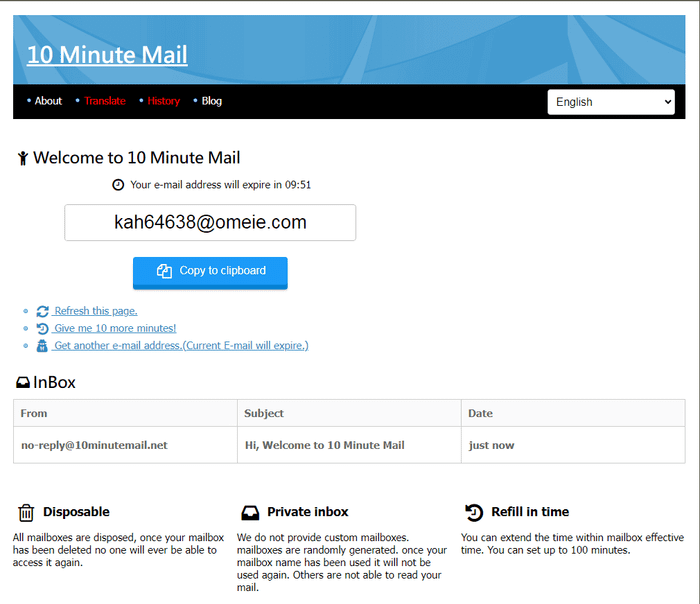700x604 pixels.
Task: Click the Copy to clipboard button
Action: click(210, 272)
